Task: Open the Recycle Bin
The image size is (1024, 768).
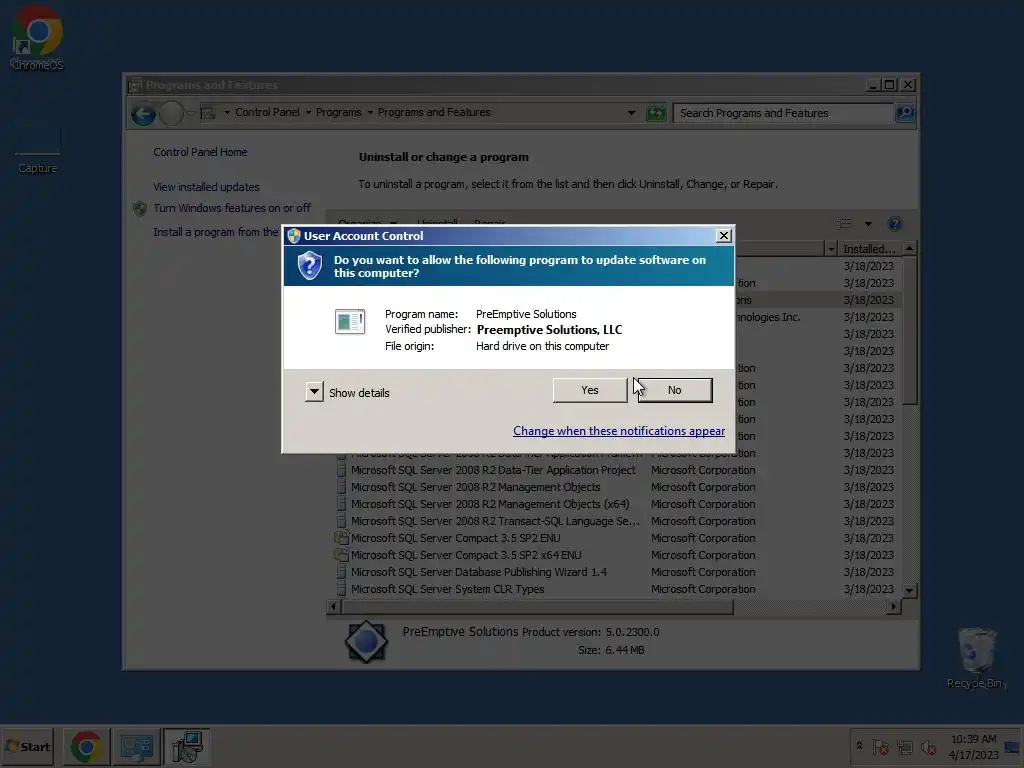Action: pyautogui.click(x=976, y=658)
